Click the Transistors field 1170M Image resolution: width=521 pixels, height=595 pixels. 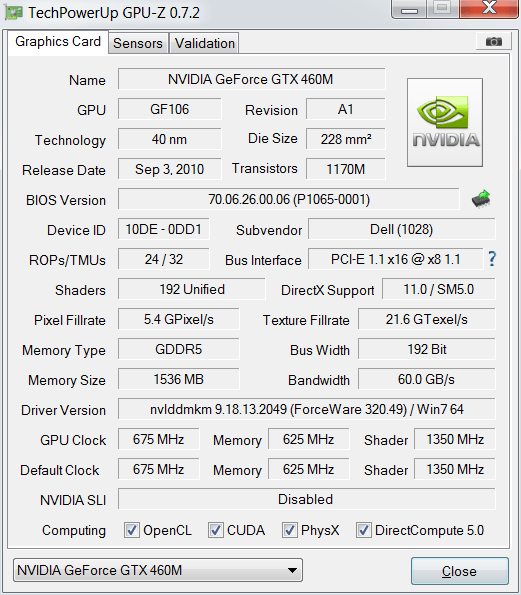click(345, 169)
